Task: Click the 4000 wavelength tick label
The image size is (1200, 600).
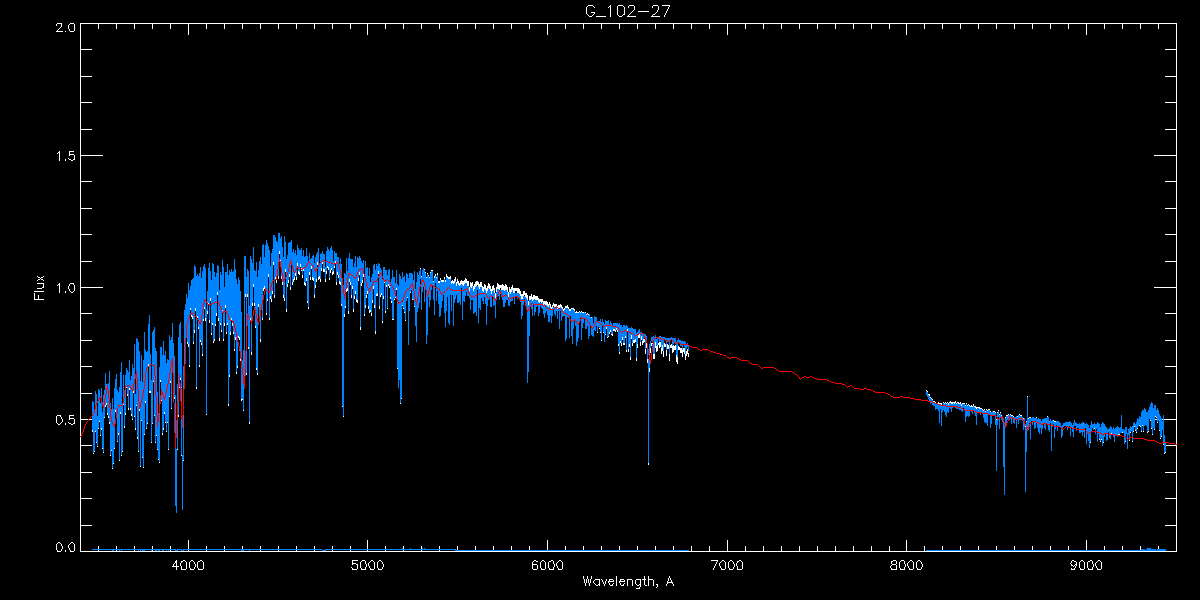Action: pyautogui.click(x=187, y=566)
